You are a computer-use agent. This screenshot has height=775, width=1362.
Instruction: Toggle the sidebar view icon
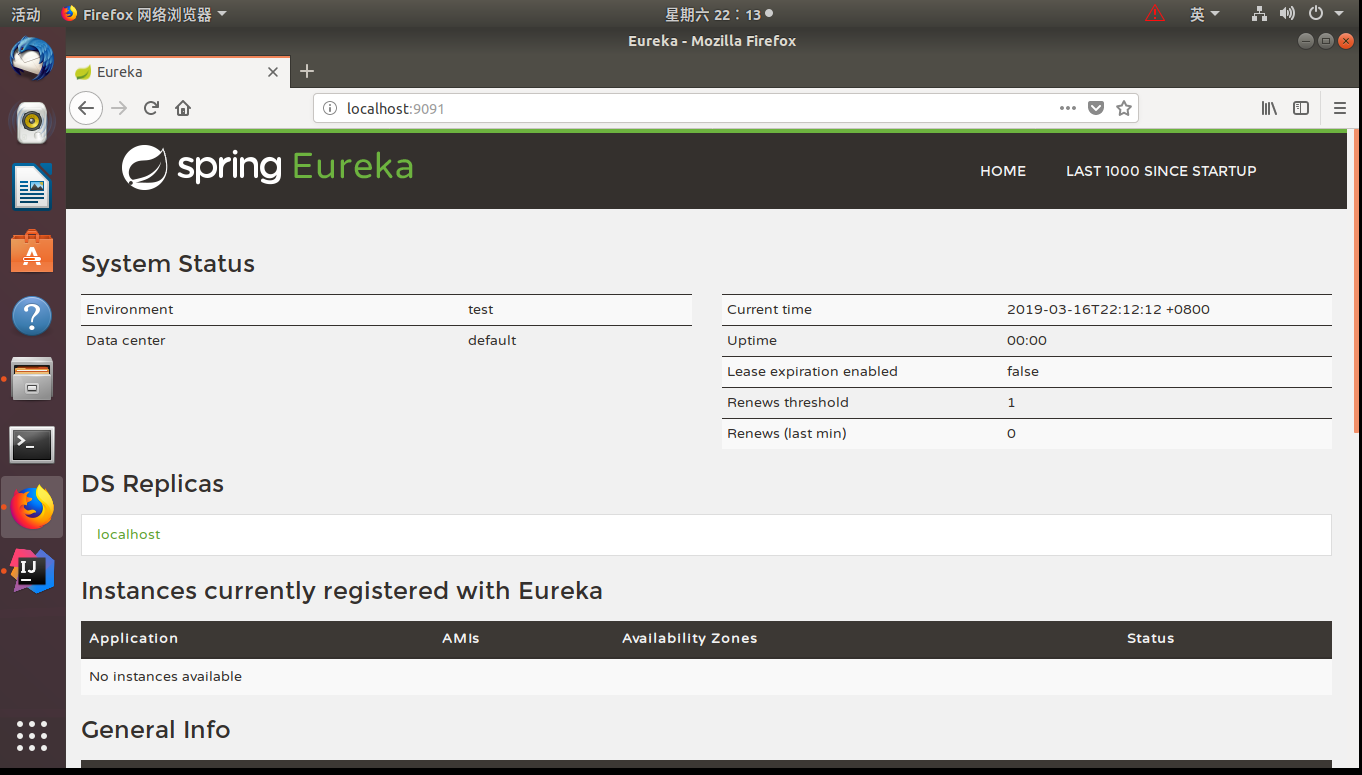coord(1301,108)
